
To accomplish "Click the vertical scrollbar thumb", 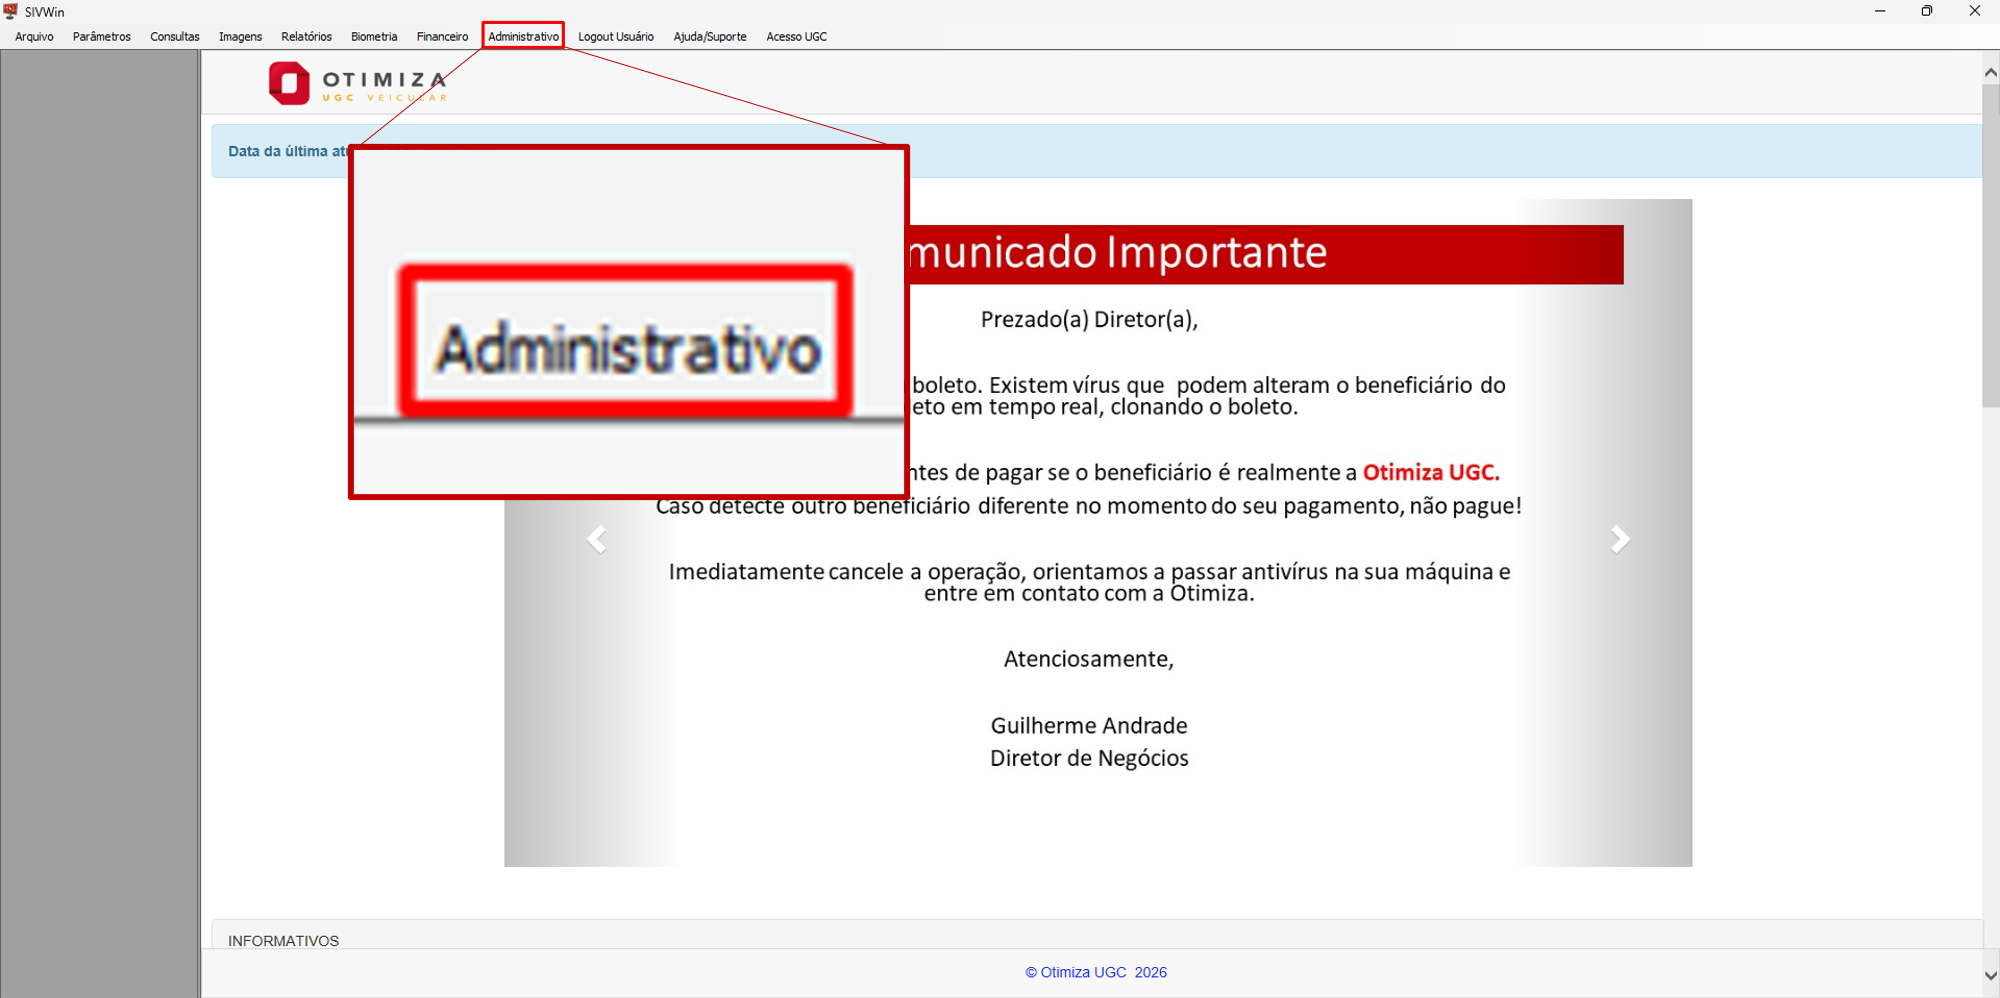I will (x=1990, y=245).
